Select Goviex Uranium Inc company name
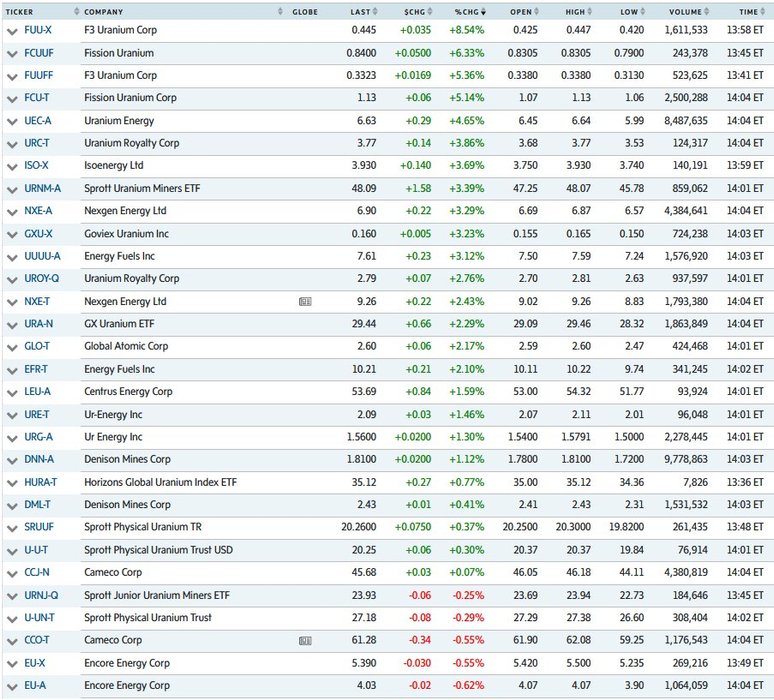Image resolution: width=774 pixels, height=700 pixels. pyautogui.click(x=126, y=234)
